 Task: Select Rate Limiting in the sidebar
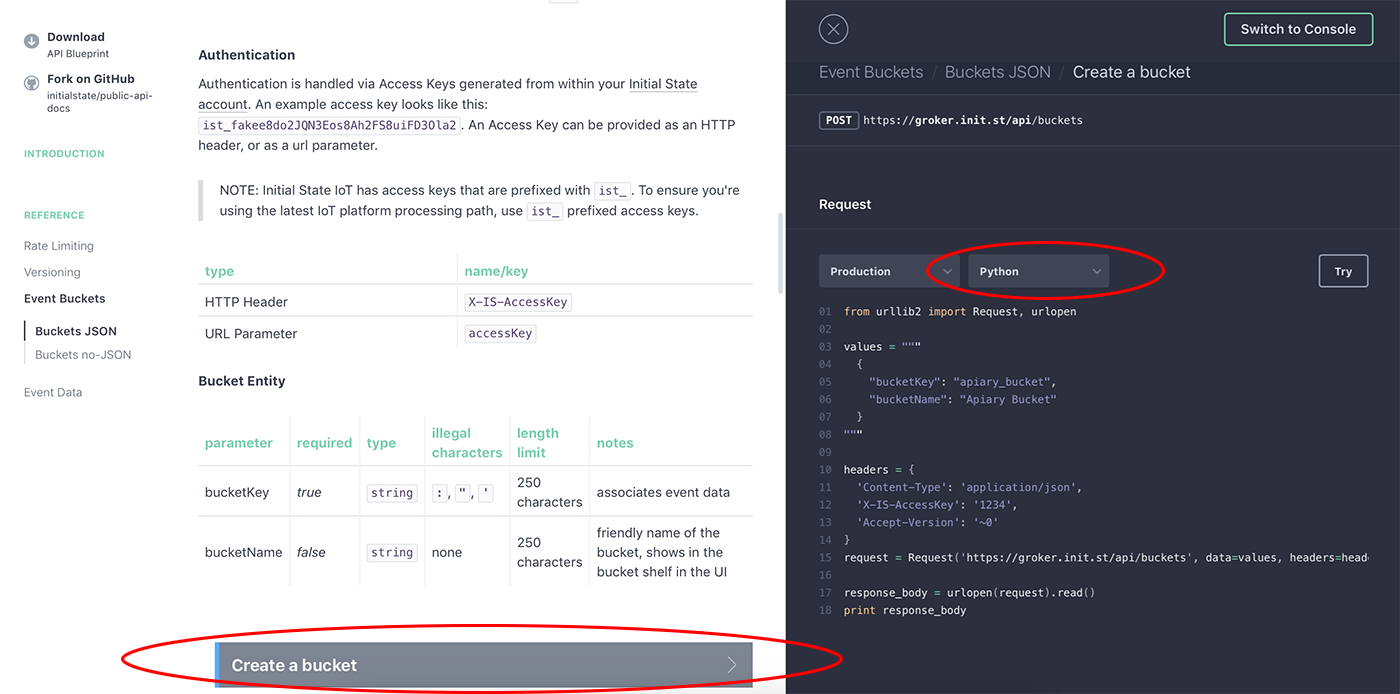pos(58,245)
